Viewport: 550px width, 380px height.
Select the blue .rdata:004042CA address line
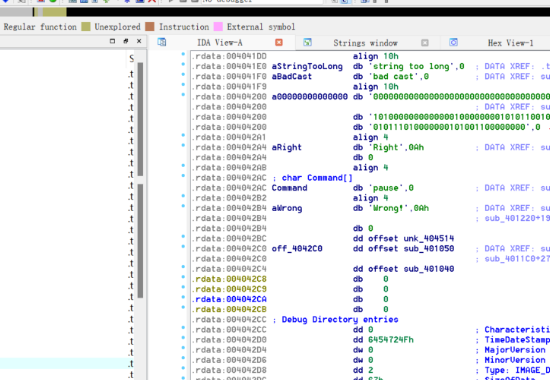pos(229,299)
